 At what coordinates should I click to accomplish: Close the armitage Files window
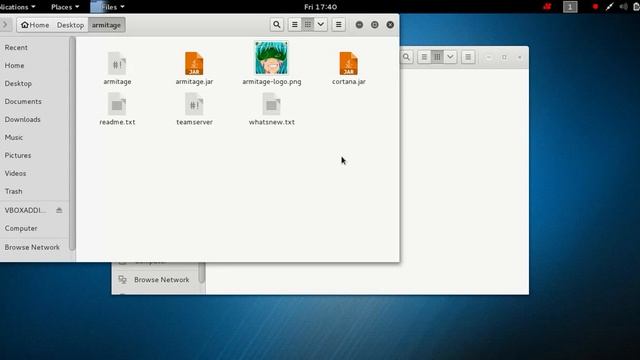(x=390, y=24)
